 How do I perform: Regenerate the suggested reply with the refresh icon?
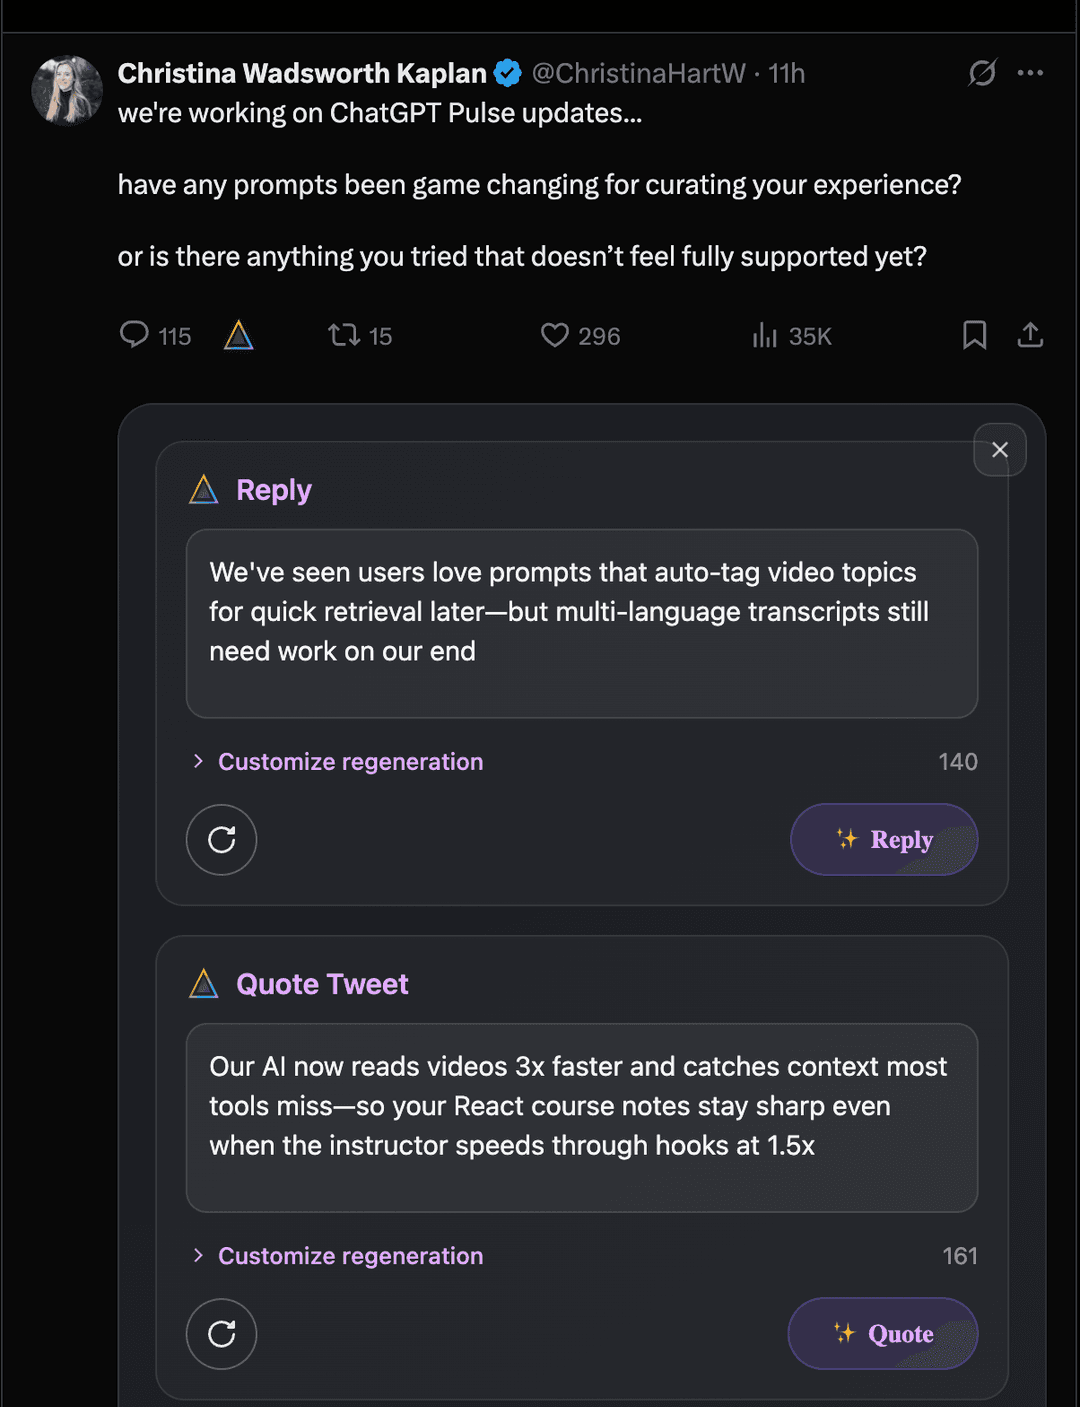click(x=221, y=840)
